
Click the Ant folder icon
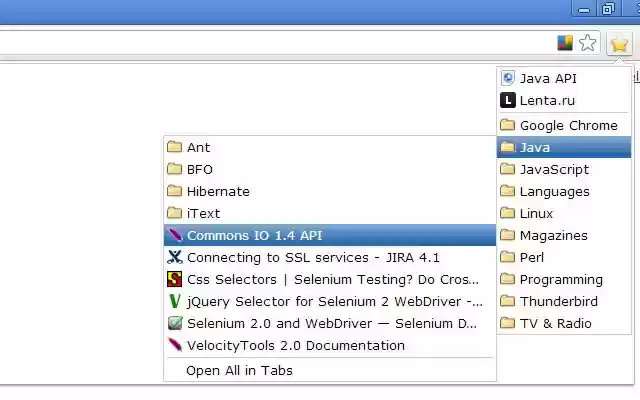pyautogui.click(x=175, y=147)
